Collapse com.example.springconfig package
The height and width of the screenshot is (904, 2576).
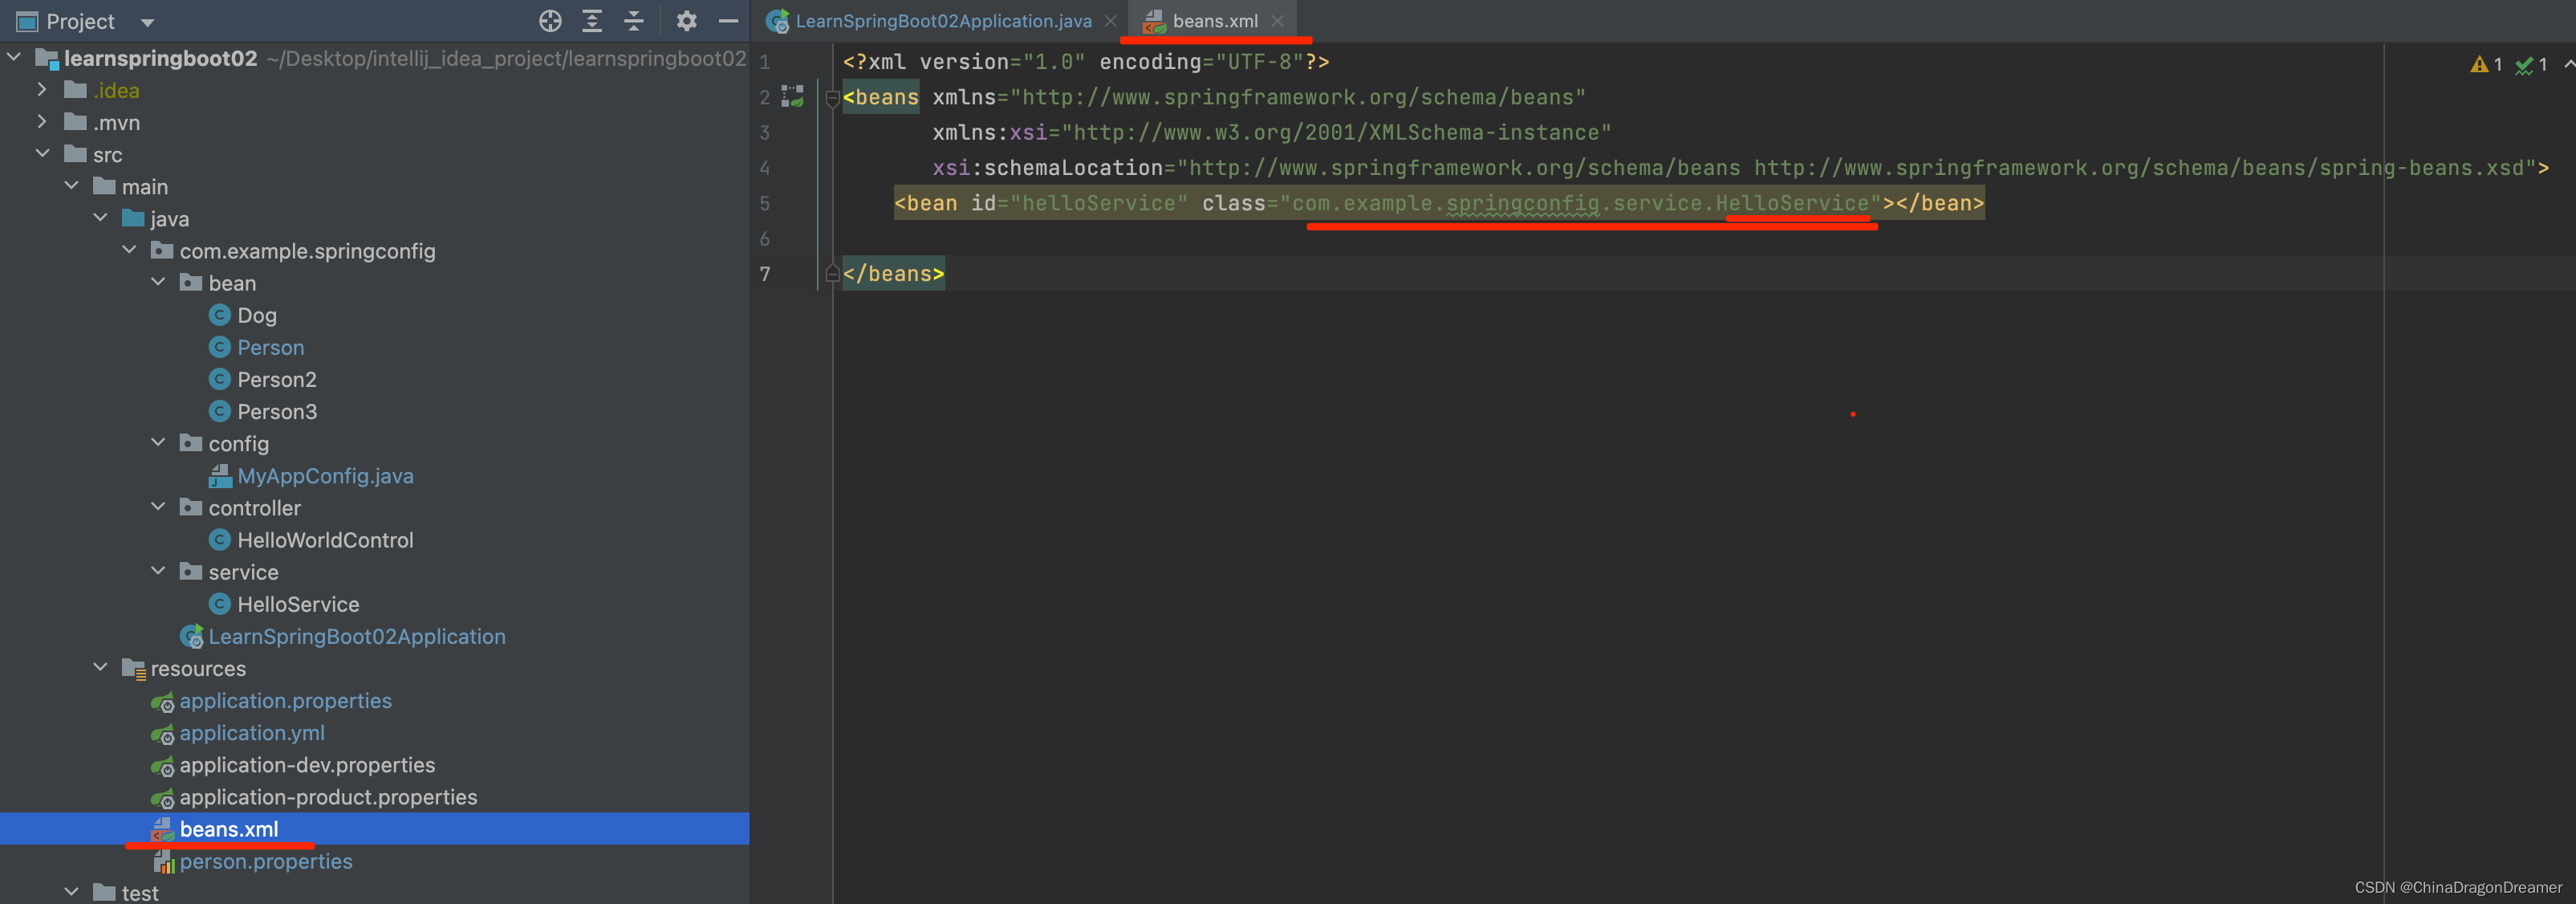[x=129, y=249]
